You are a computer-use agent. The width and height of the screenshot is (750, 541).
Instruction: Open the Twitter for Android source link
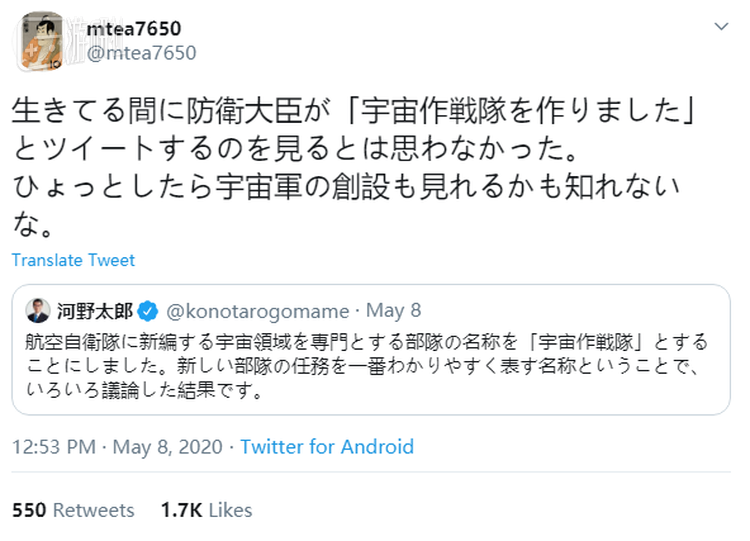click(327, 447)
